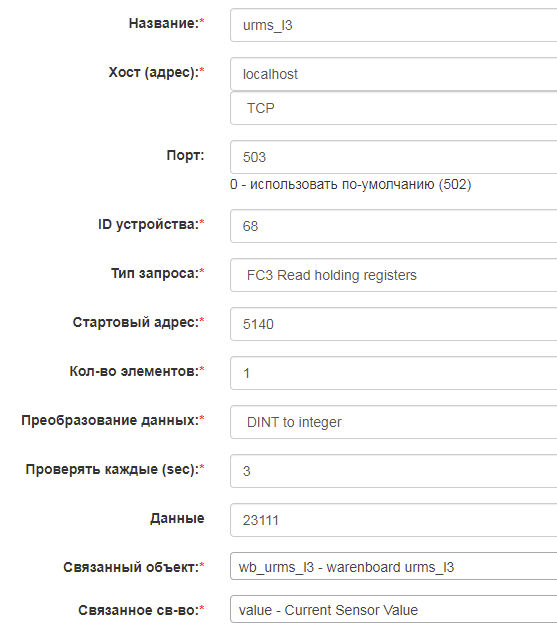Open the TCP protocol dropdown
The image size is (557, 627).
coord(393,108)
